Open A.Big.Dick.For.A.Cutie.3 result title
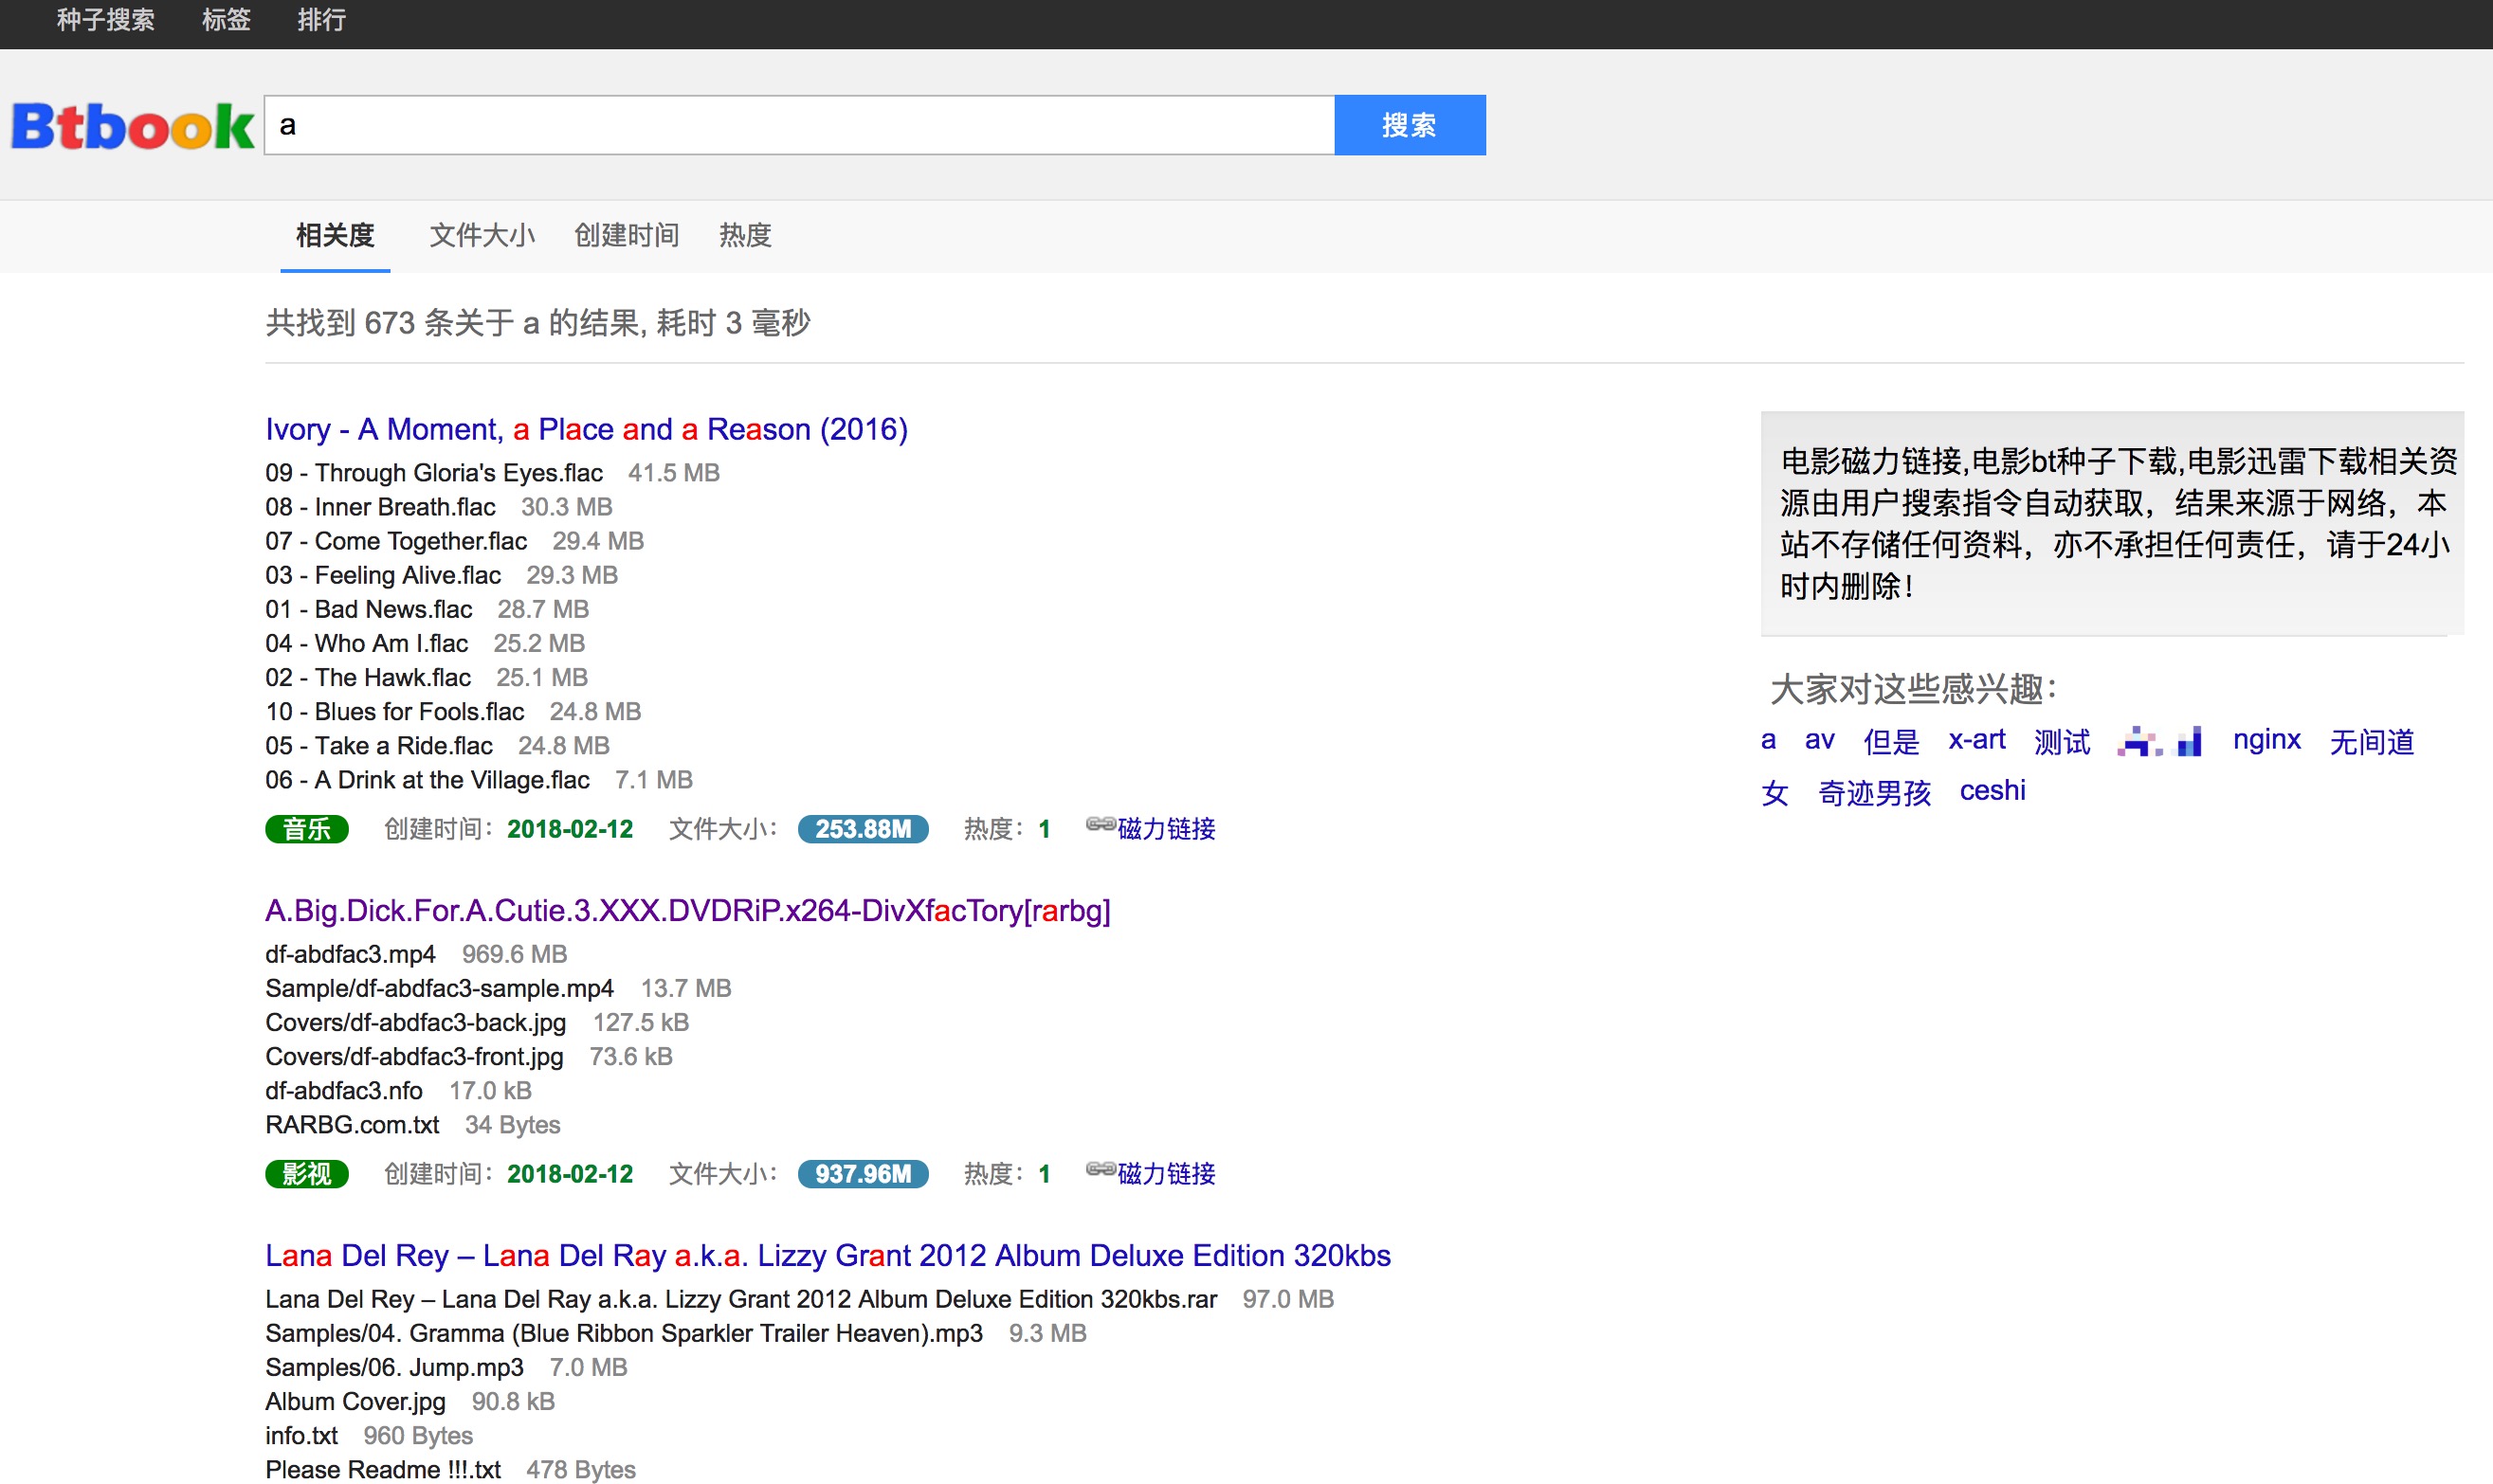 tap(688, 910)
